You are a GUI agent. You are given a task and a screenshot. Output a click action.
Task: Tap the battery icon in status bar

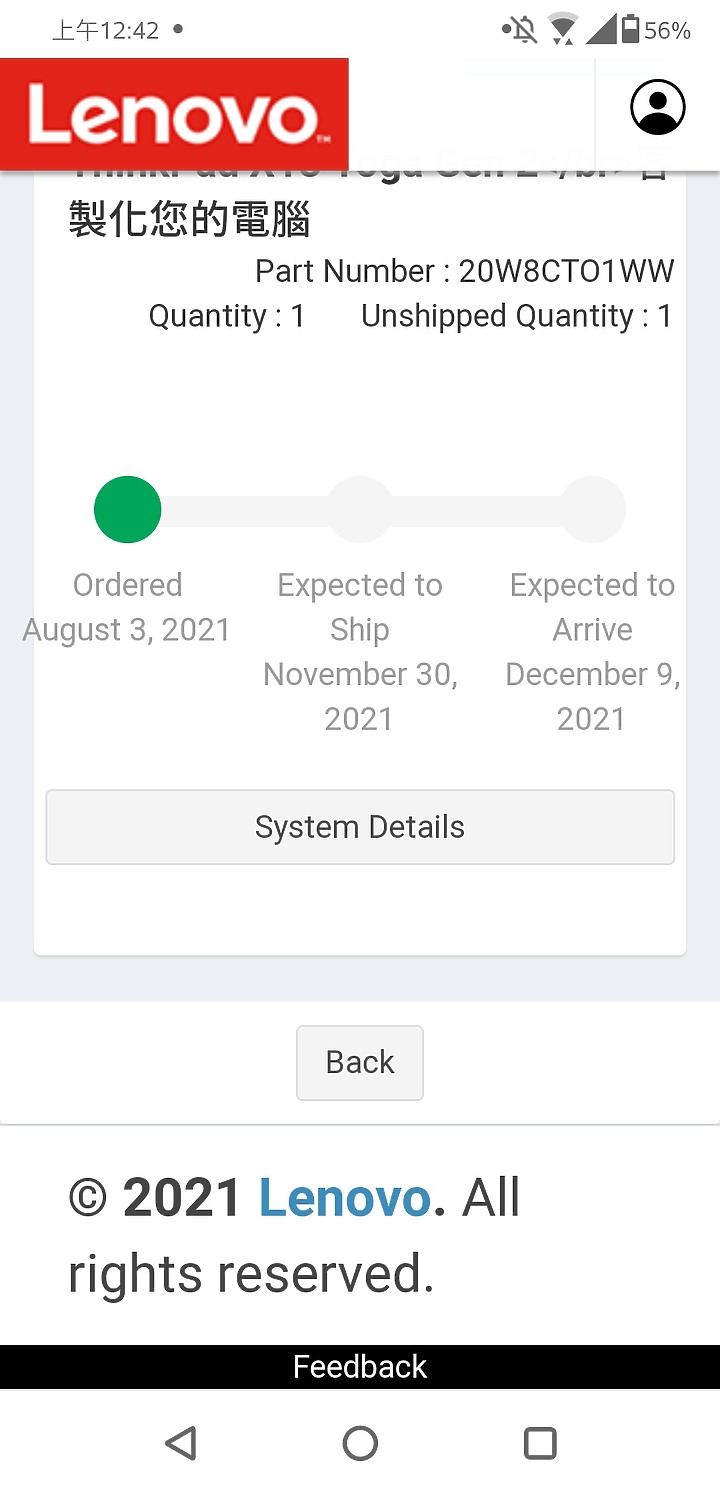click(x=630, y=30)
